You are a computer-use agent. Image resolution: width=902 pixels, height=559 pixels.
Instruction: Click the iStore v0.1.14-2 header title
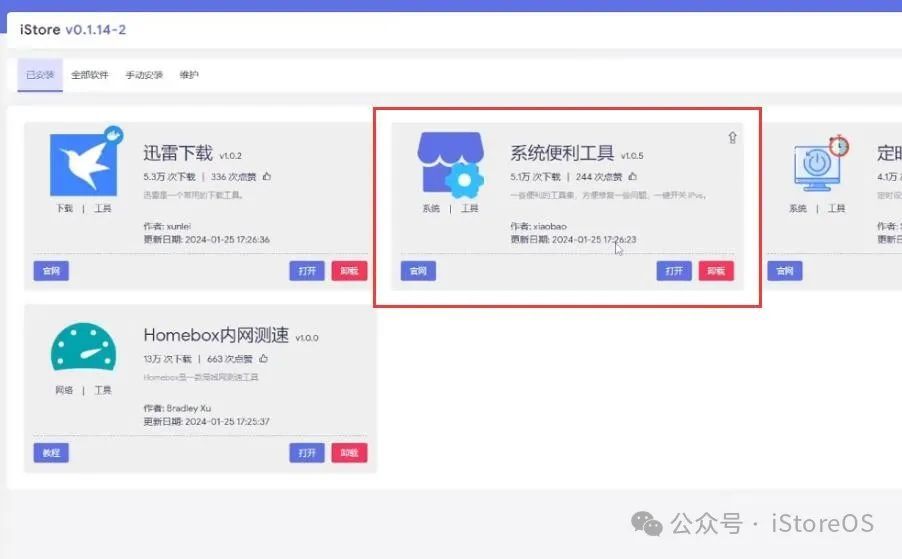(x=73, y=30)
